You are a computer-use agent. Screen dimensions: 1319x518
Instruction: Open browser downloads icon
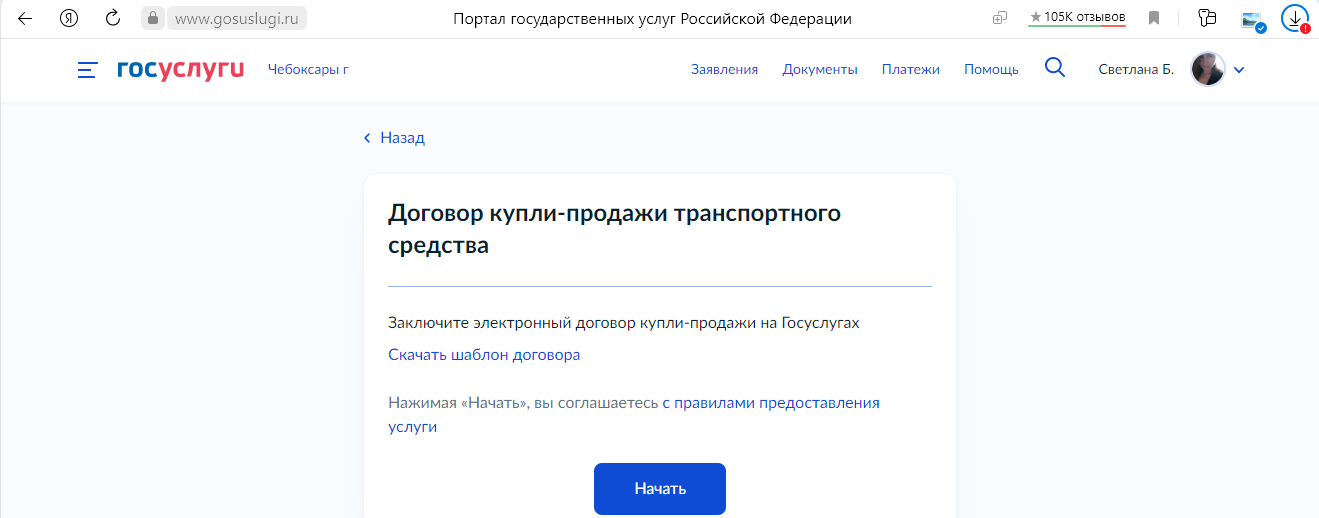1295,18
